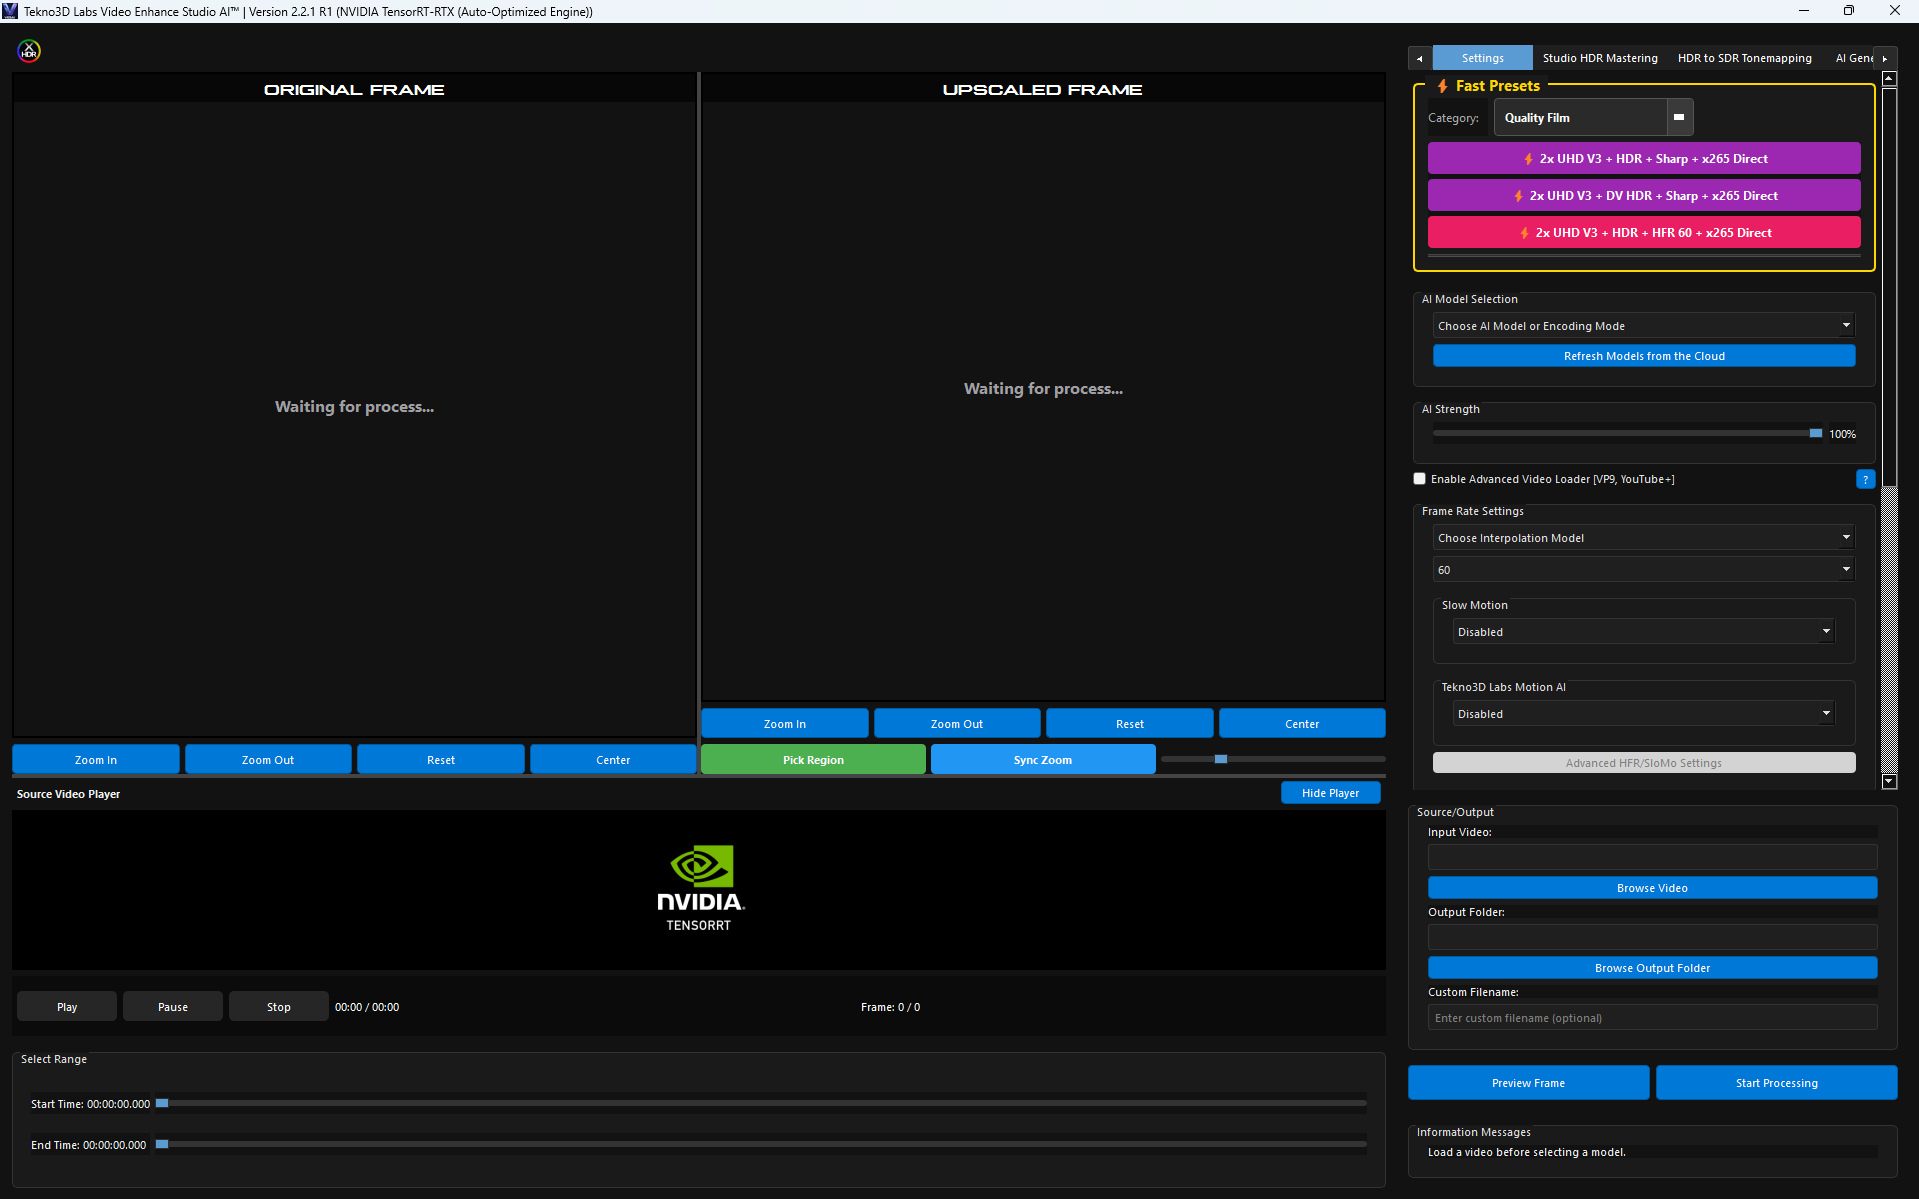
Task: Open the Tekno3D Labs Motion AI dropdown
Action: coord(1644,714)
